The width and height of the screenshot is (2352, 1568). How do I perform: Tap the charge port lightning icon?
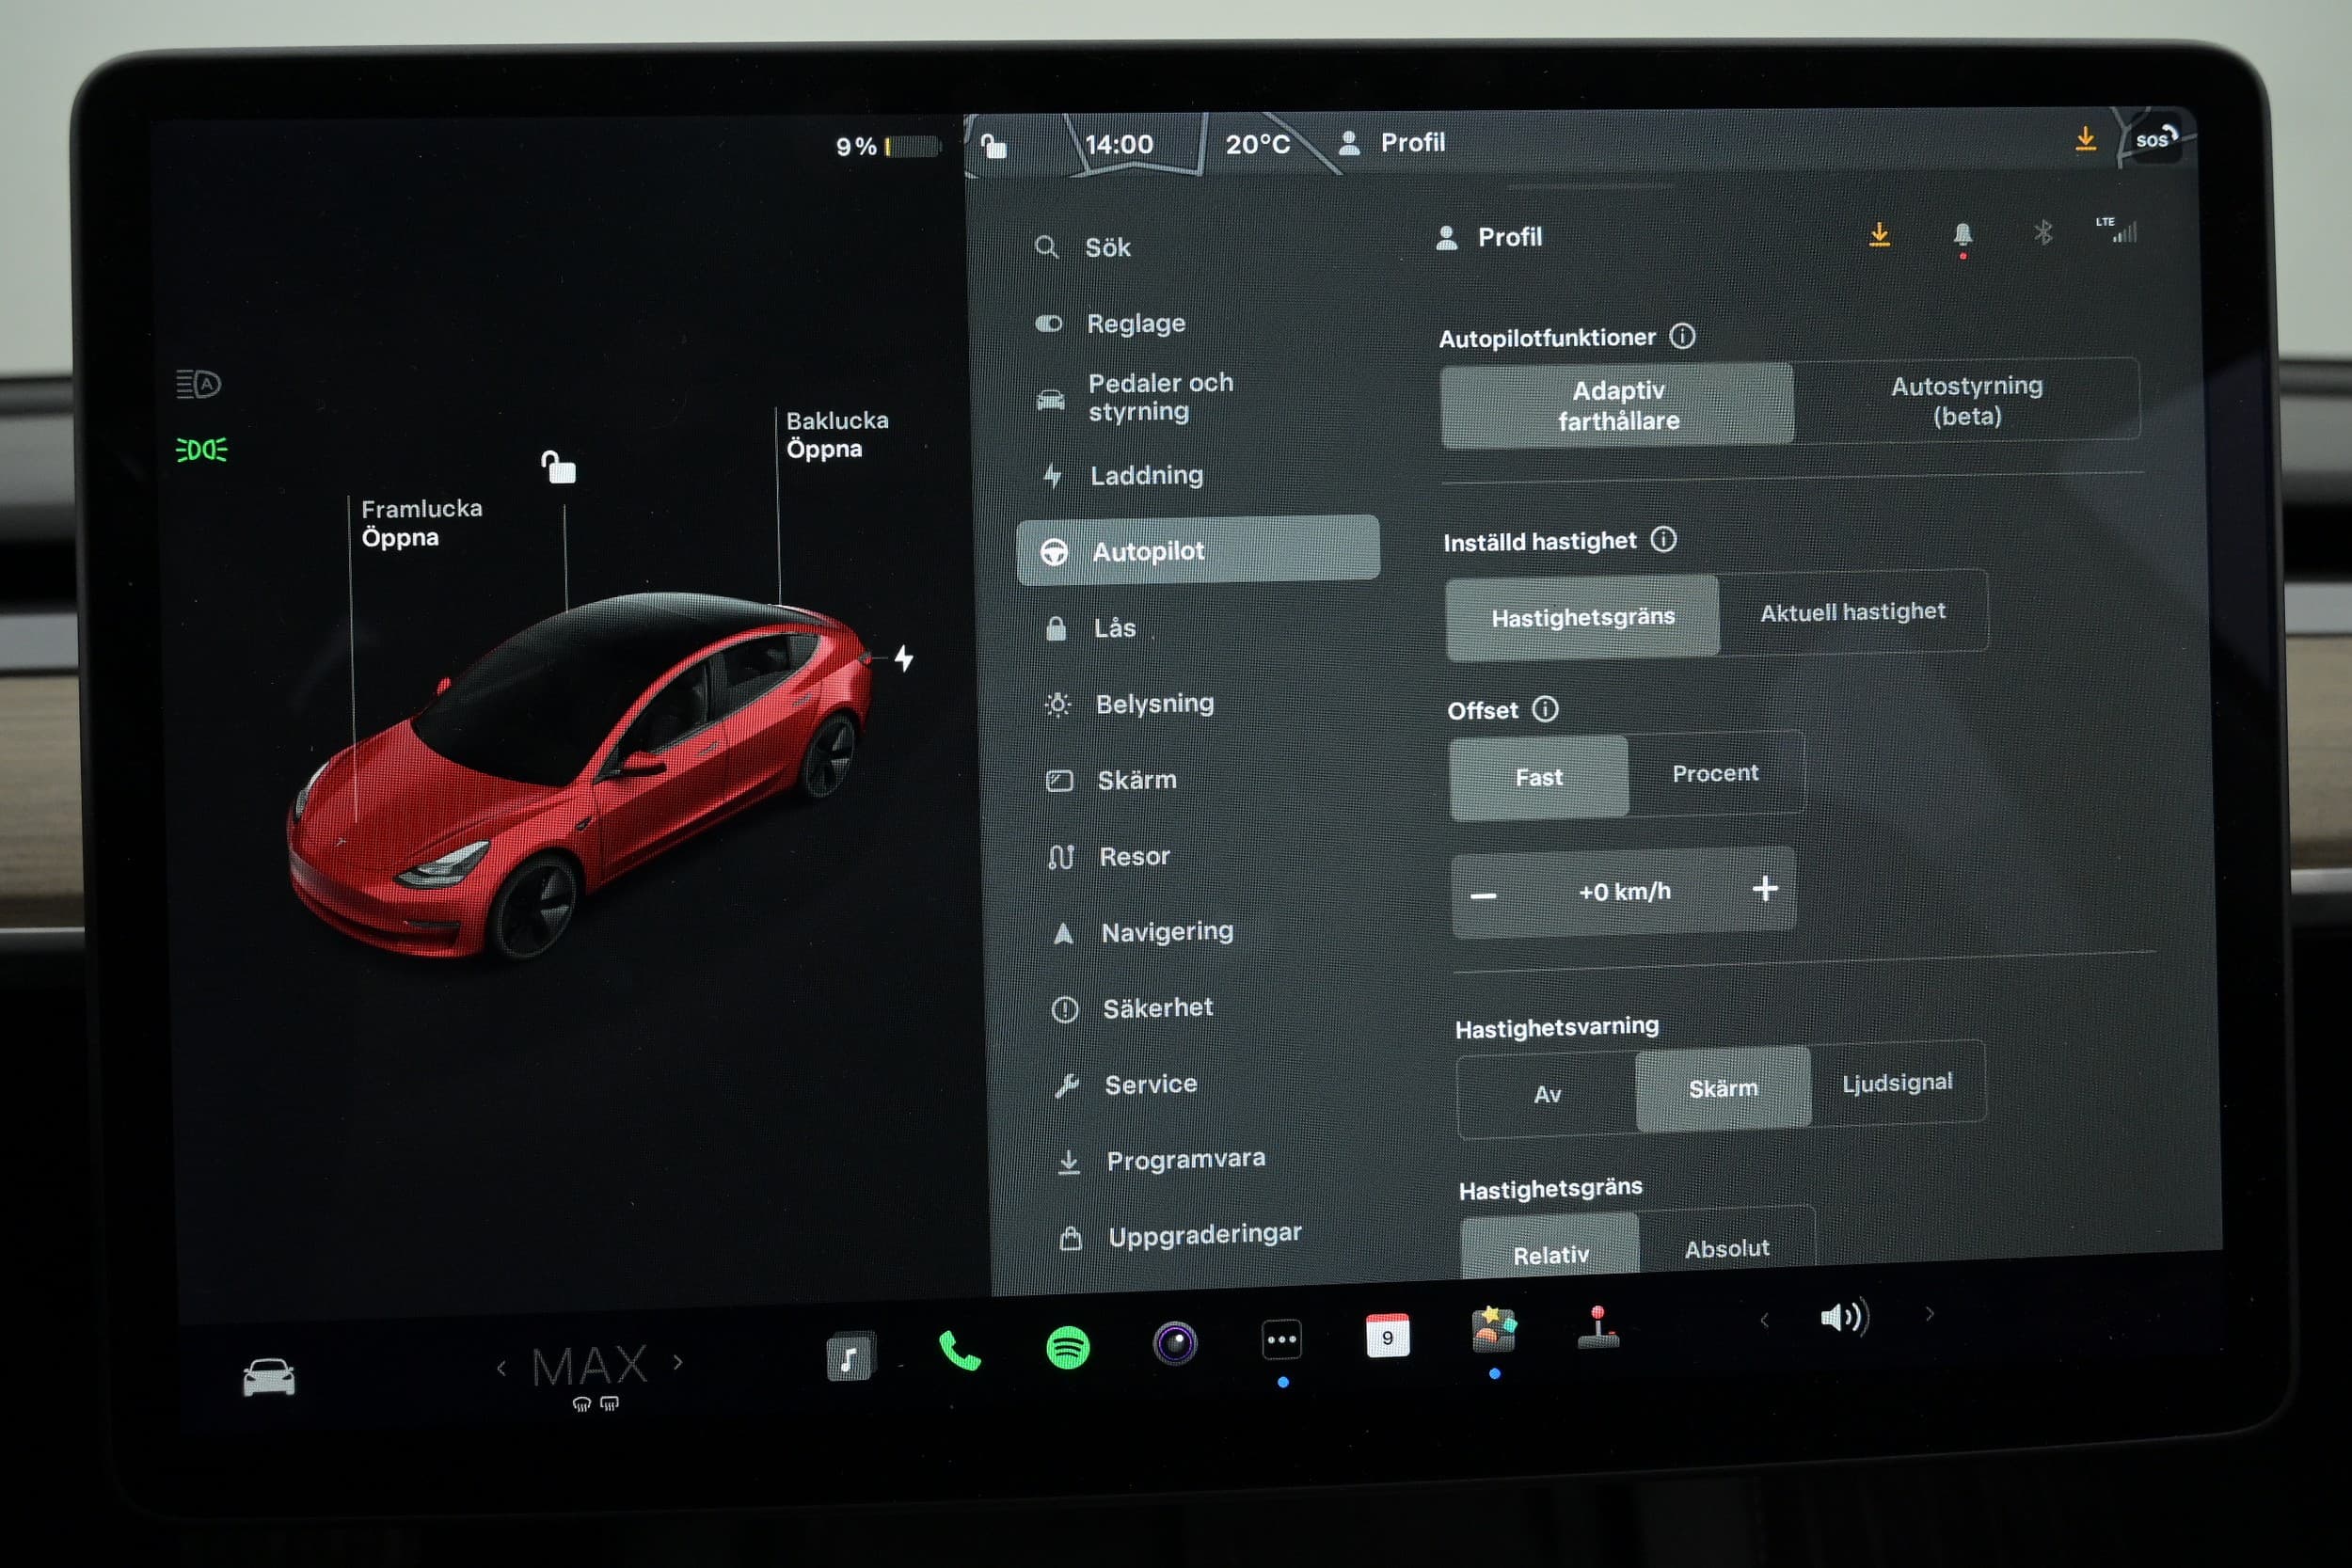click(x=903, y=658)
